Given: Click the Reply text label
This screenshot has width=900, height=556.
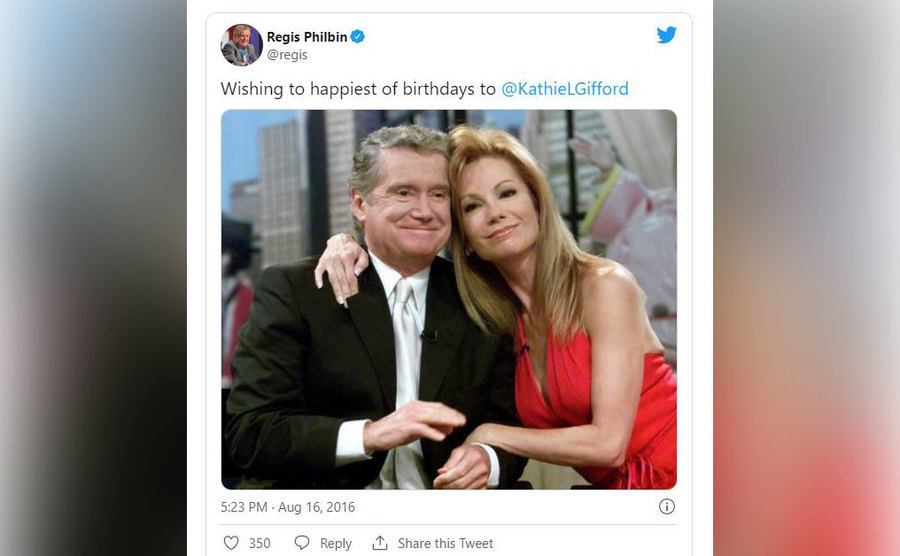Looking at the screenshot, I should click(336, 543).
